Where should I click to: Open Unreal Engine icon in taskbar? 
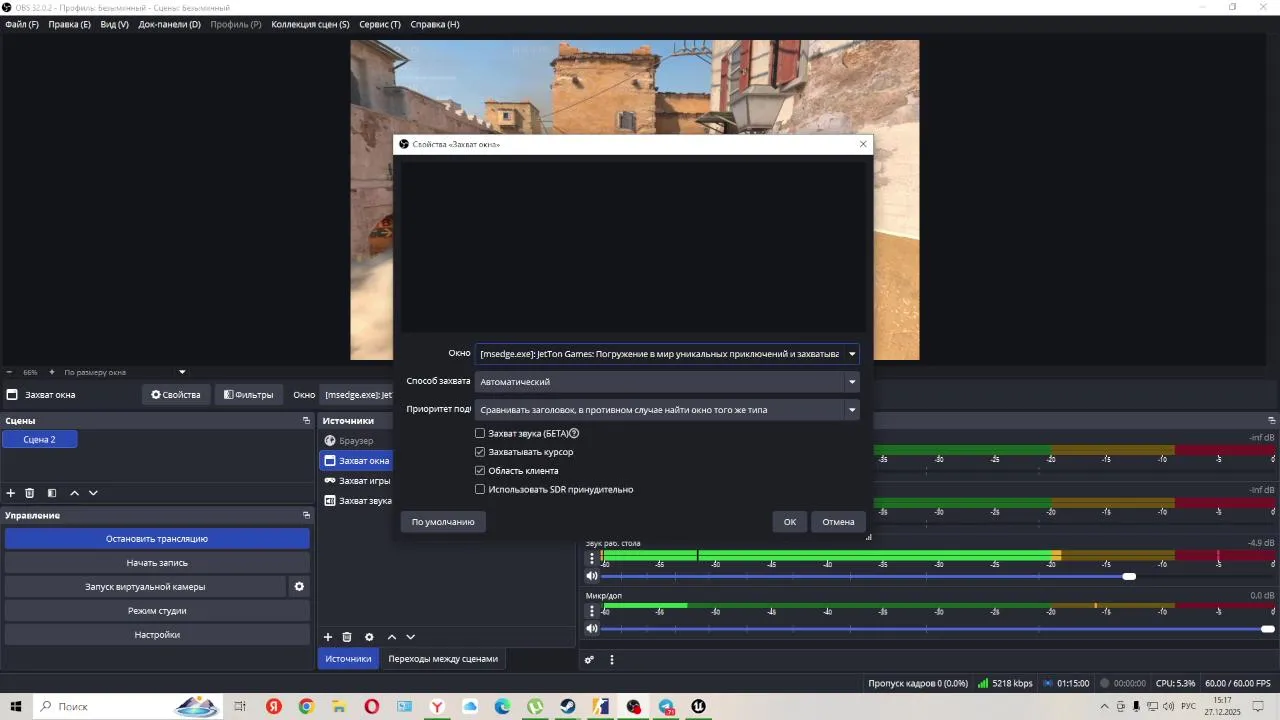(699, 707)
